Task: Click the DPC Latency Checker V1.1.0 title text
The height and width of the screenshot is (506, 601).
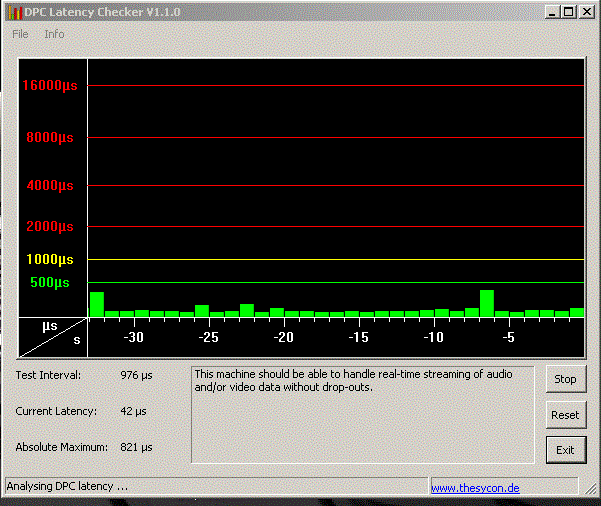Action: [x=102, y=12]
